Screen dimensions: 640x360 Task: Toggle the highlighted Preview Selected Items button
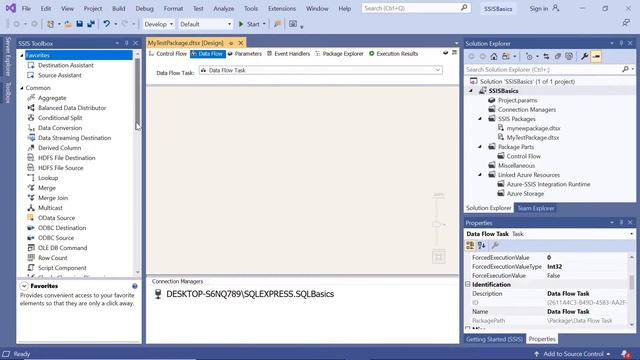(596, 56)
